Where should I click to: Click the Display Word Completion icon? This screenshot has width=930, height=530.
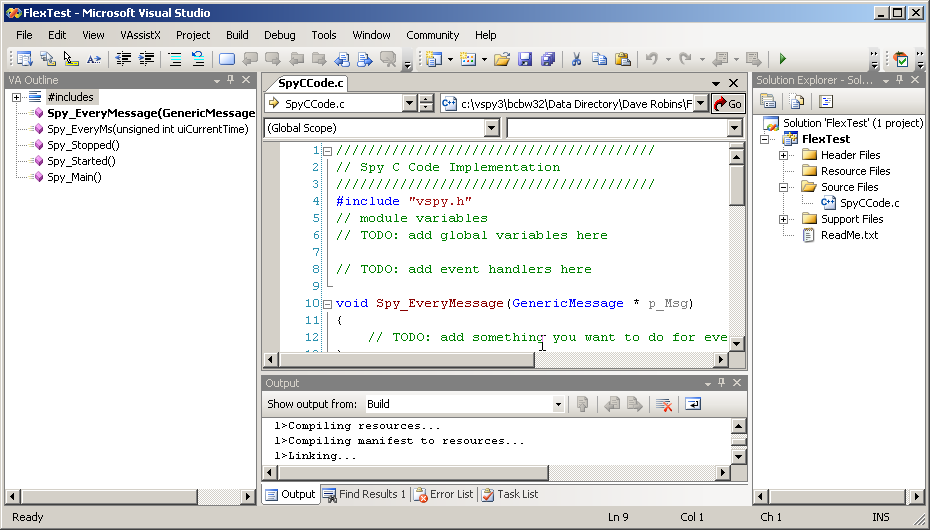tap(94, 59)
